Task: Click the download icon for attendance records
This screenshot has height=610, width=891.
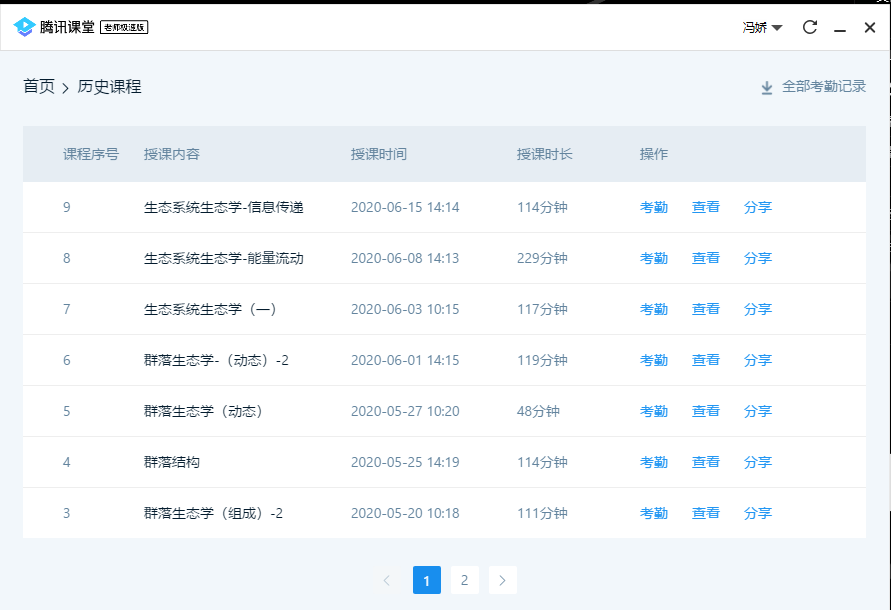Action: click(x=767, y=88)
